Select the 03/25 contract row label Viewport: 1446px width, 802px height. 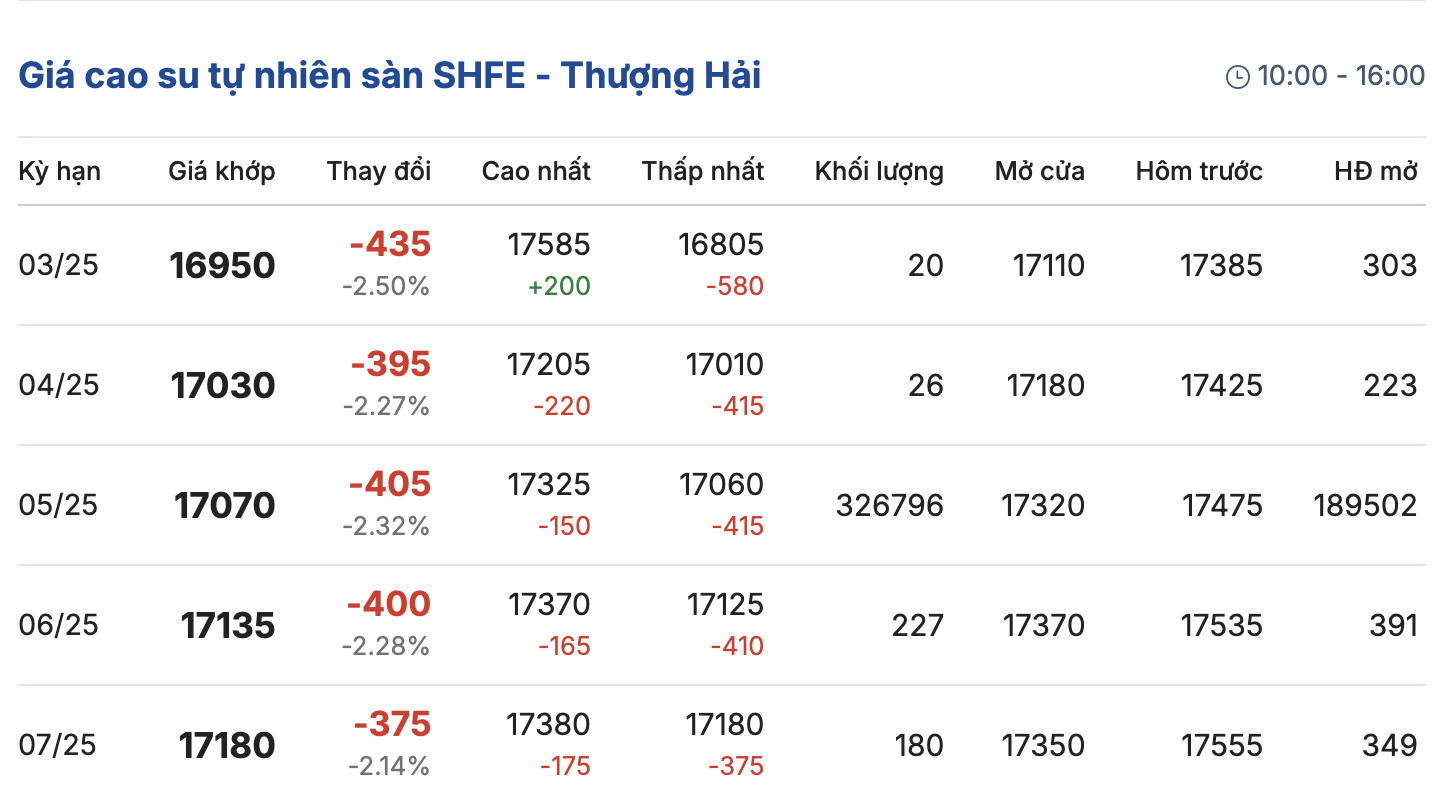pyautogui.click(x=59, y=266)
